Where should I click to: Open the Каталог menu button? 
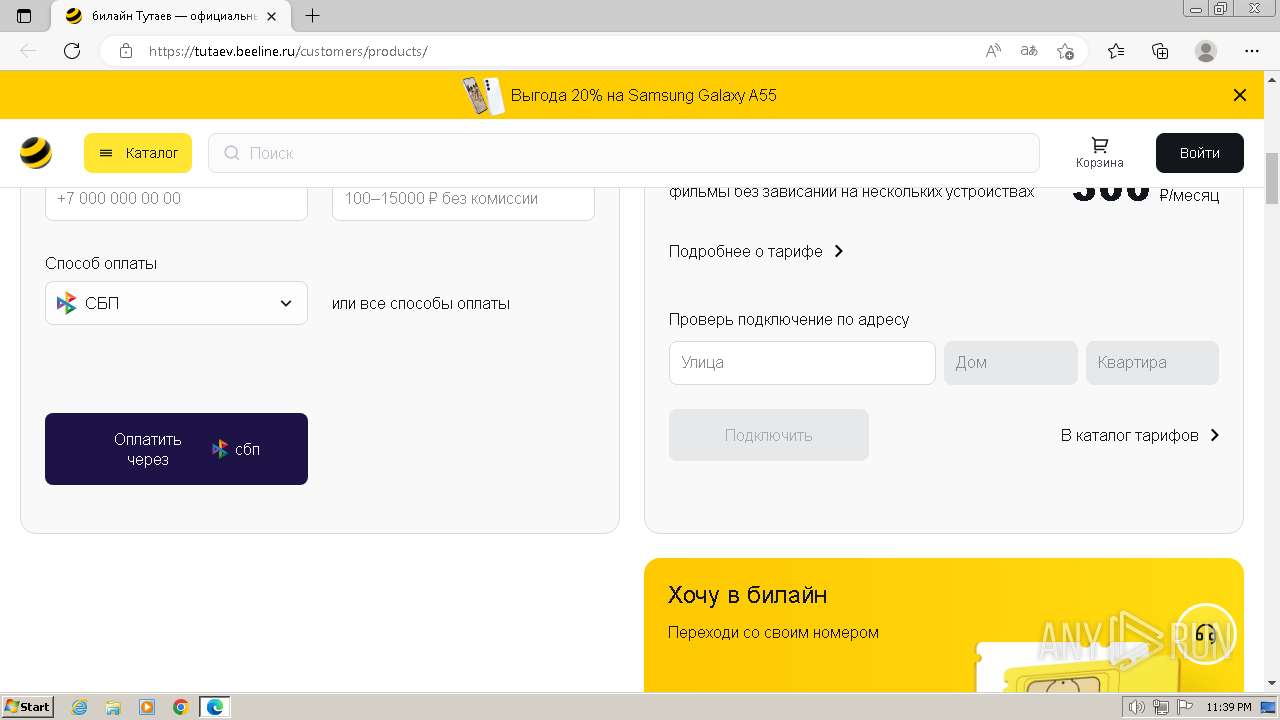(x=138, y=153)
